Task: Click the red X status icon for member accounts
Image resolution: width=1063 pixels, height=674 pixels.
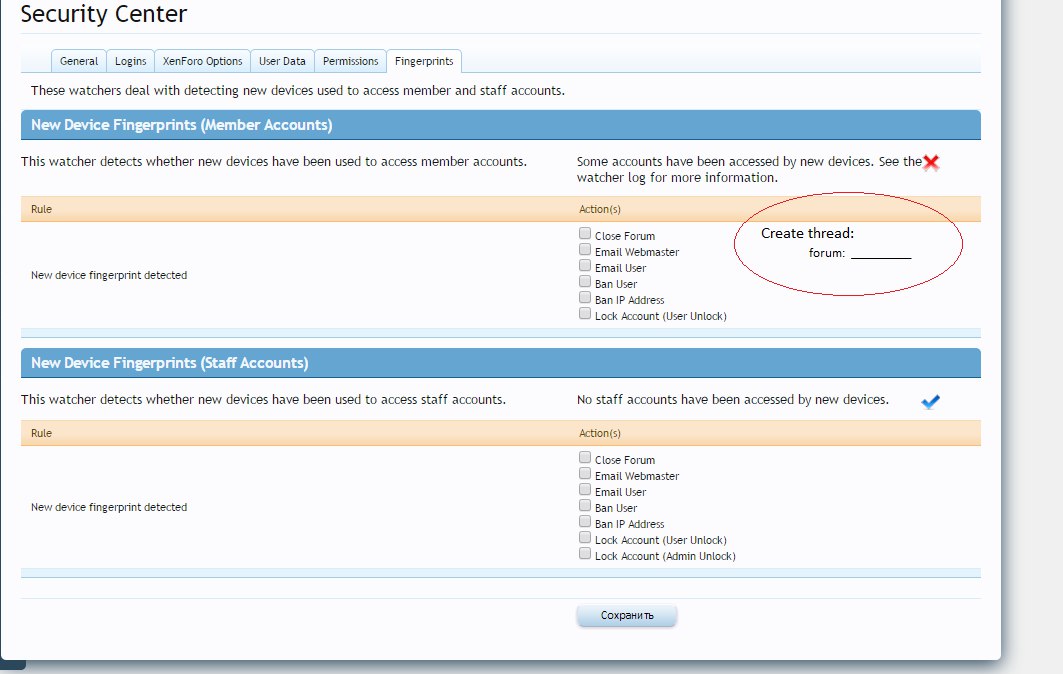Action: [x=931, y=163]
